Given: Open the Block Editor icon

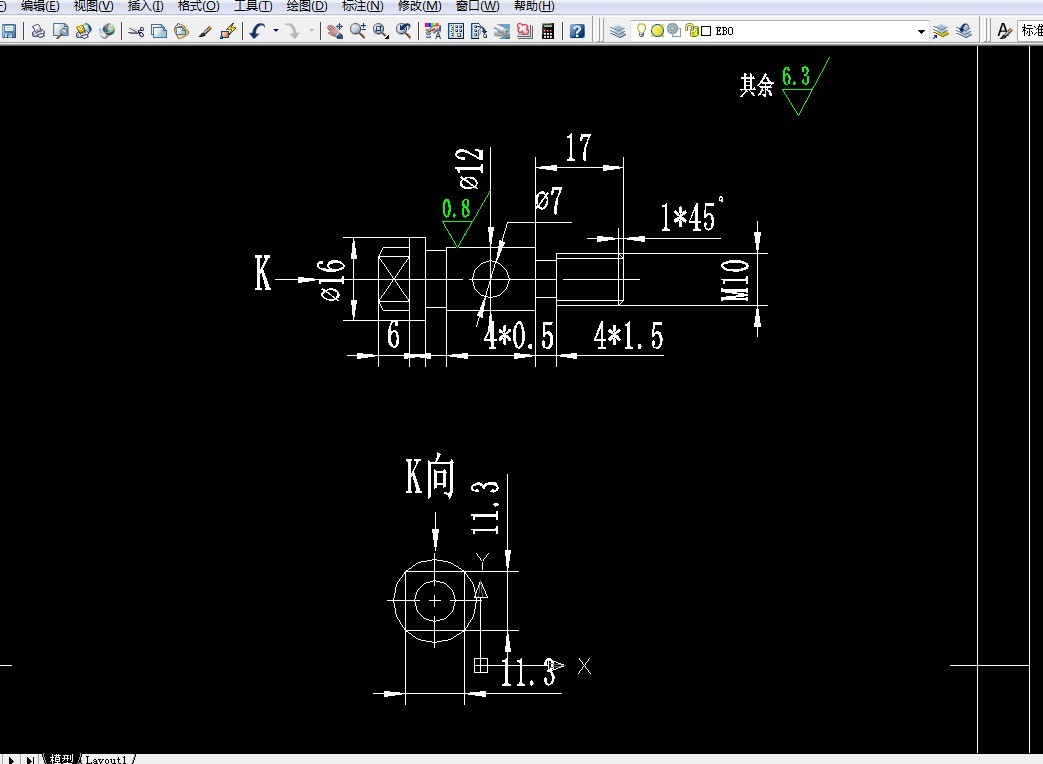Looking at the screenshot, I should pos(228,31).
